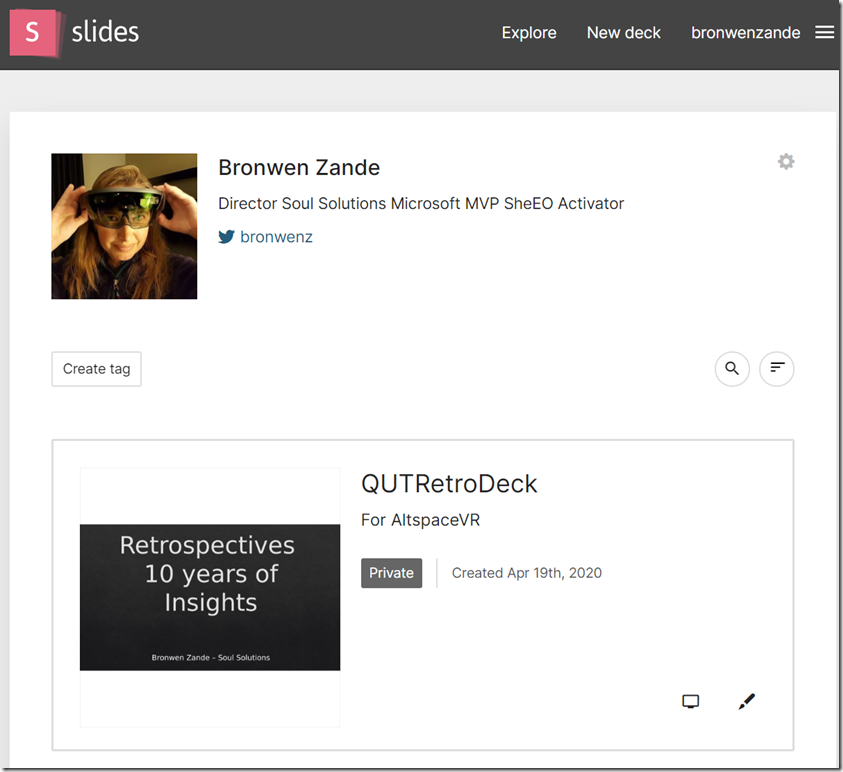Click the Slides logo icon

pyautogui.click(x=37, y=33)
